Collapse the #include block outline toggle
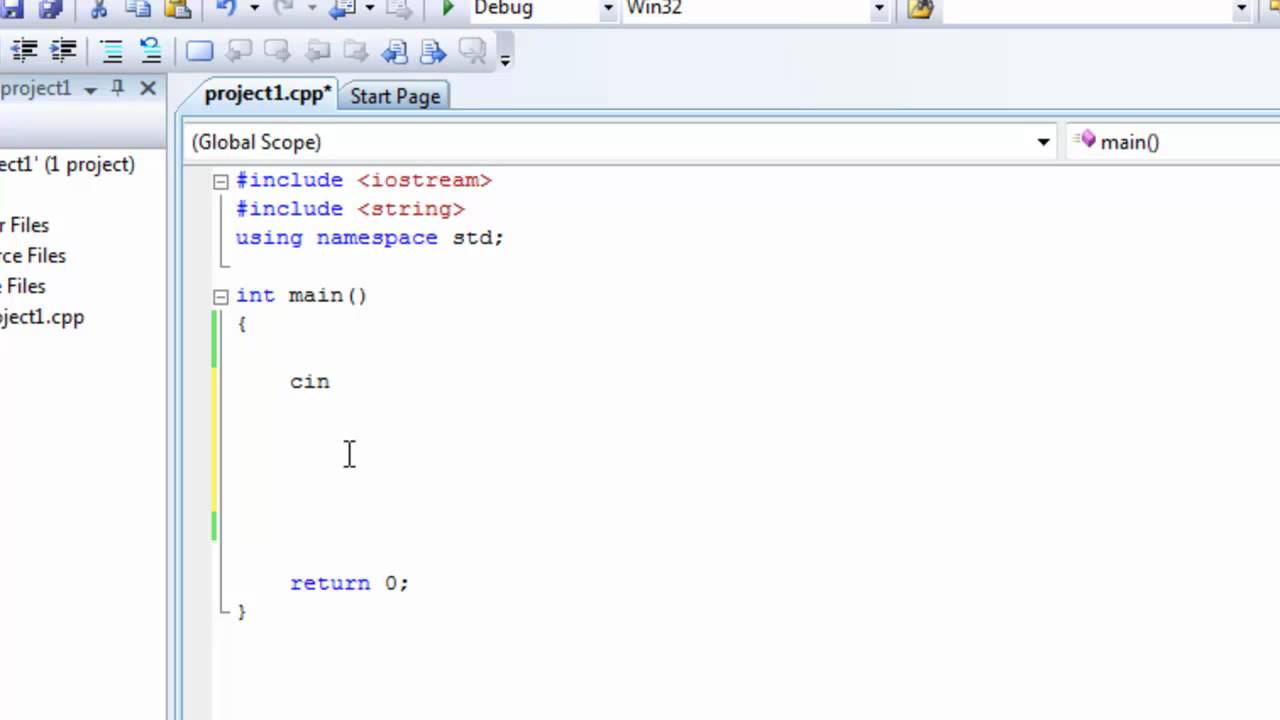This screenshot has width=1280, height=720. point(221,181)
